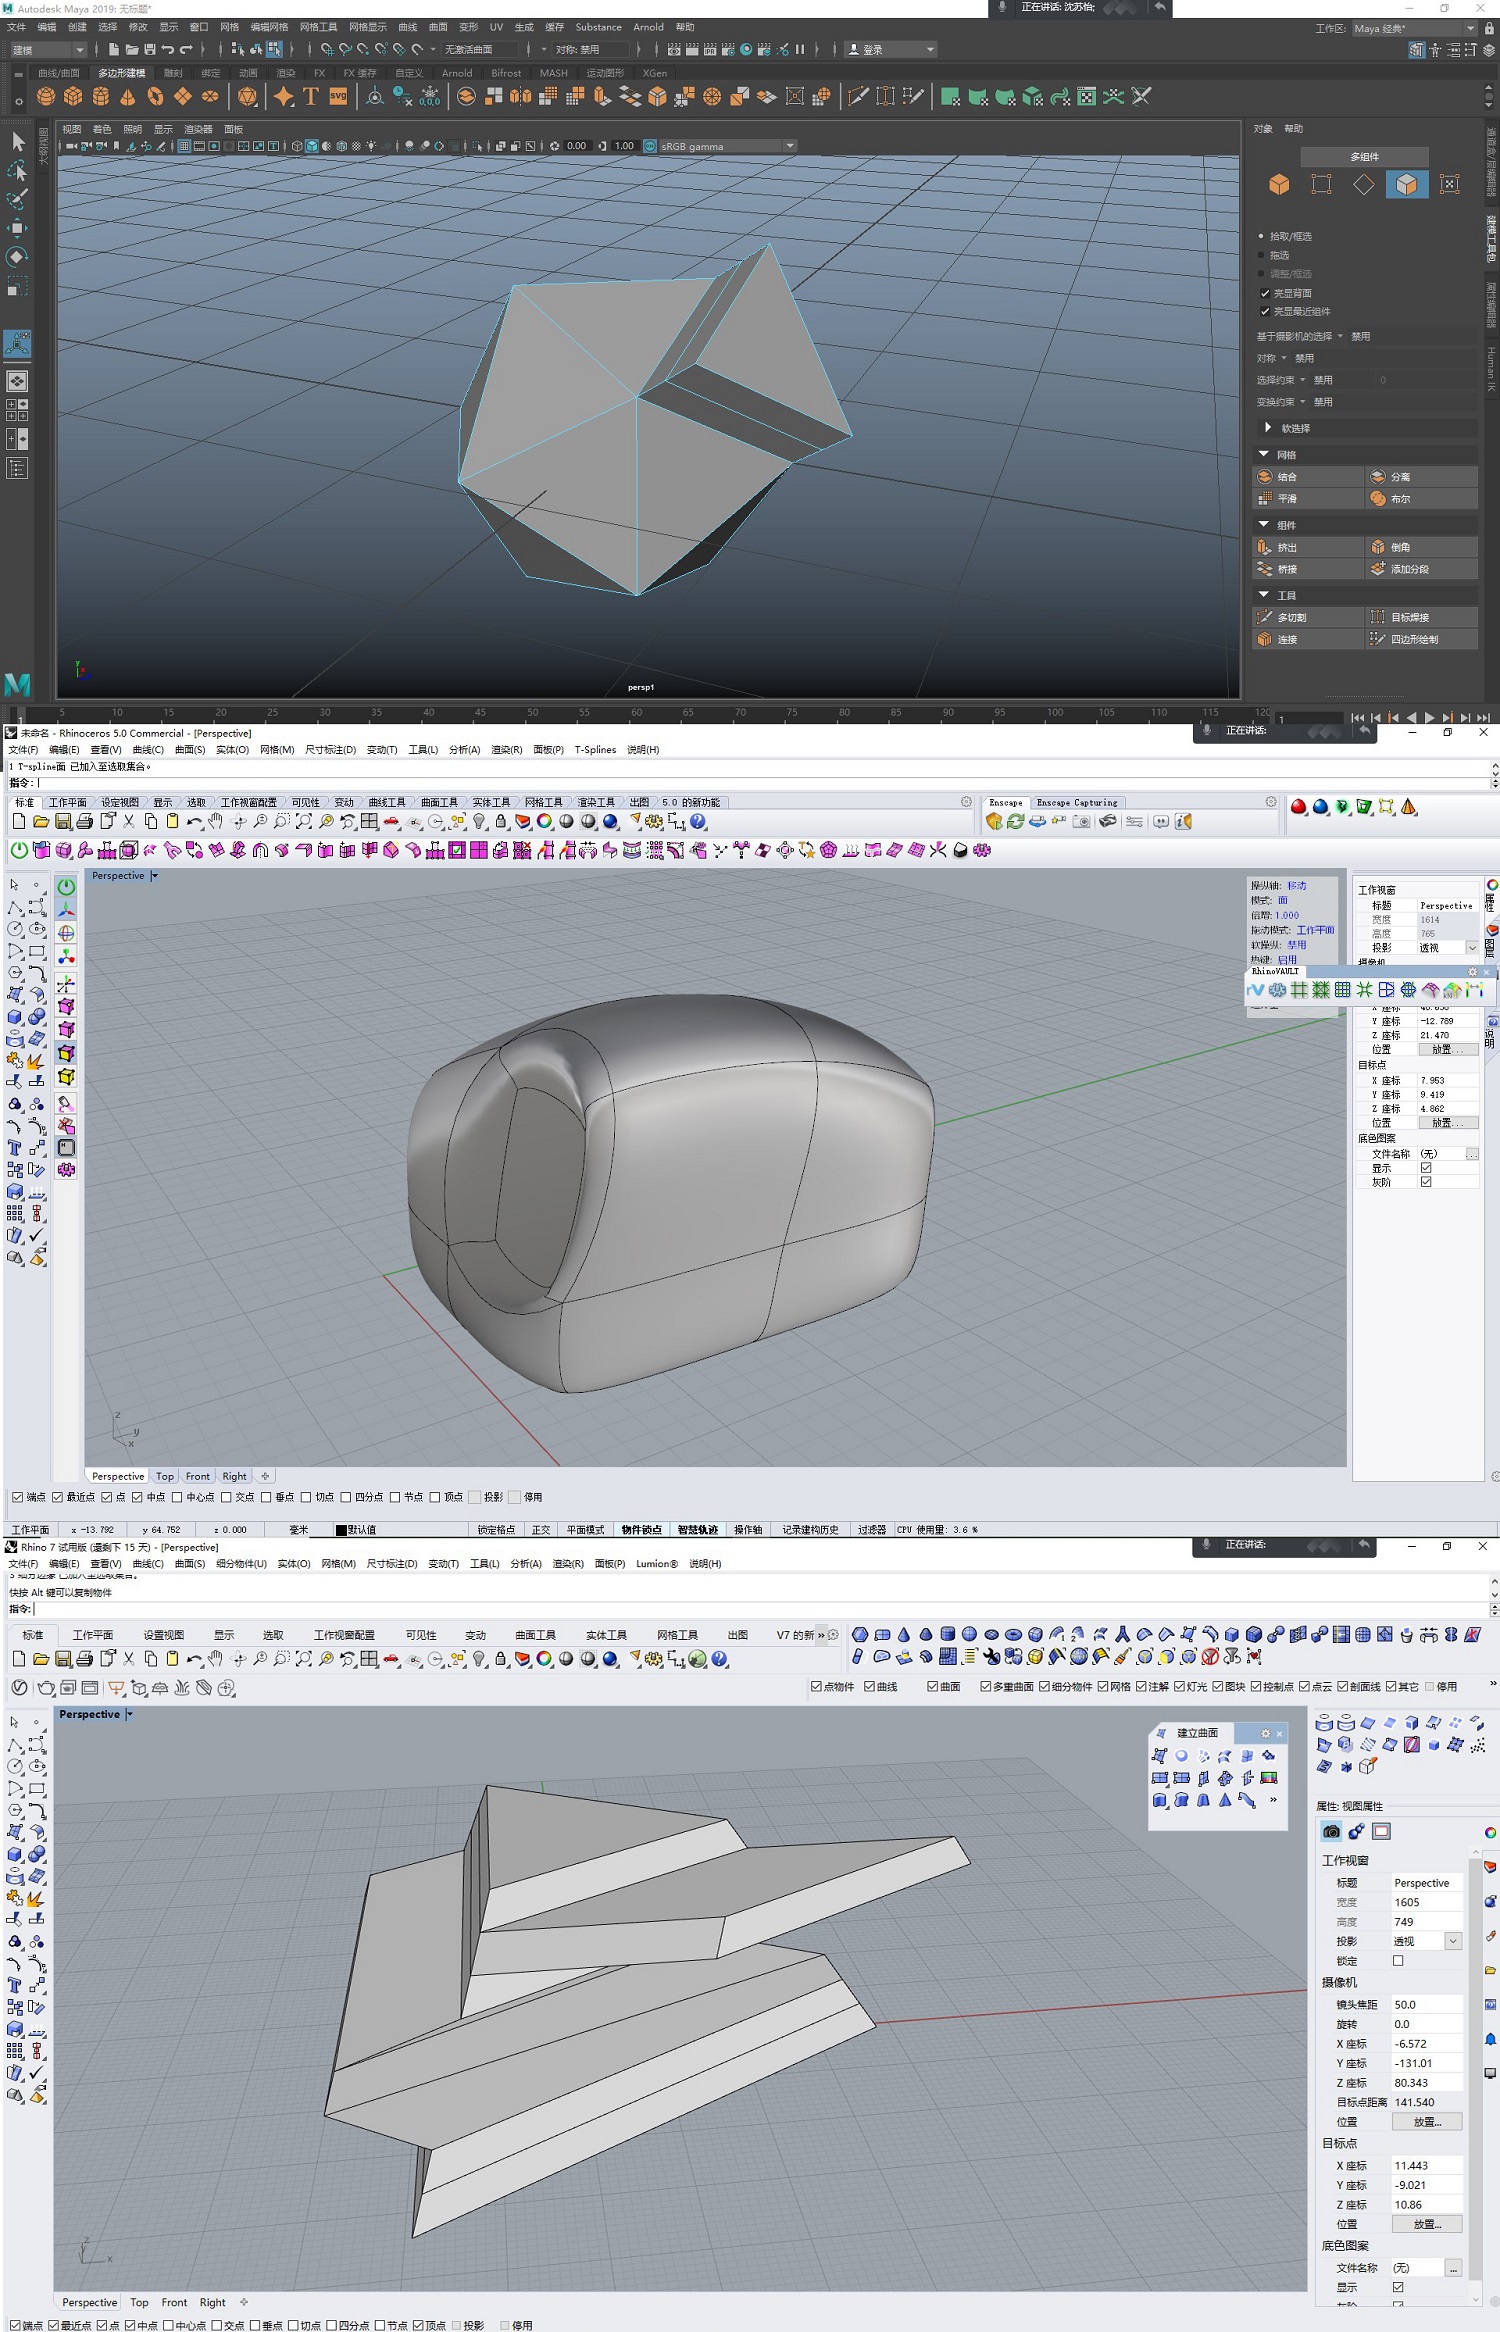Switch to Top viewport tab in Rhino 7
1500x2332 pixels.
[139, 2302]
